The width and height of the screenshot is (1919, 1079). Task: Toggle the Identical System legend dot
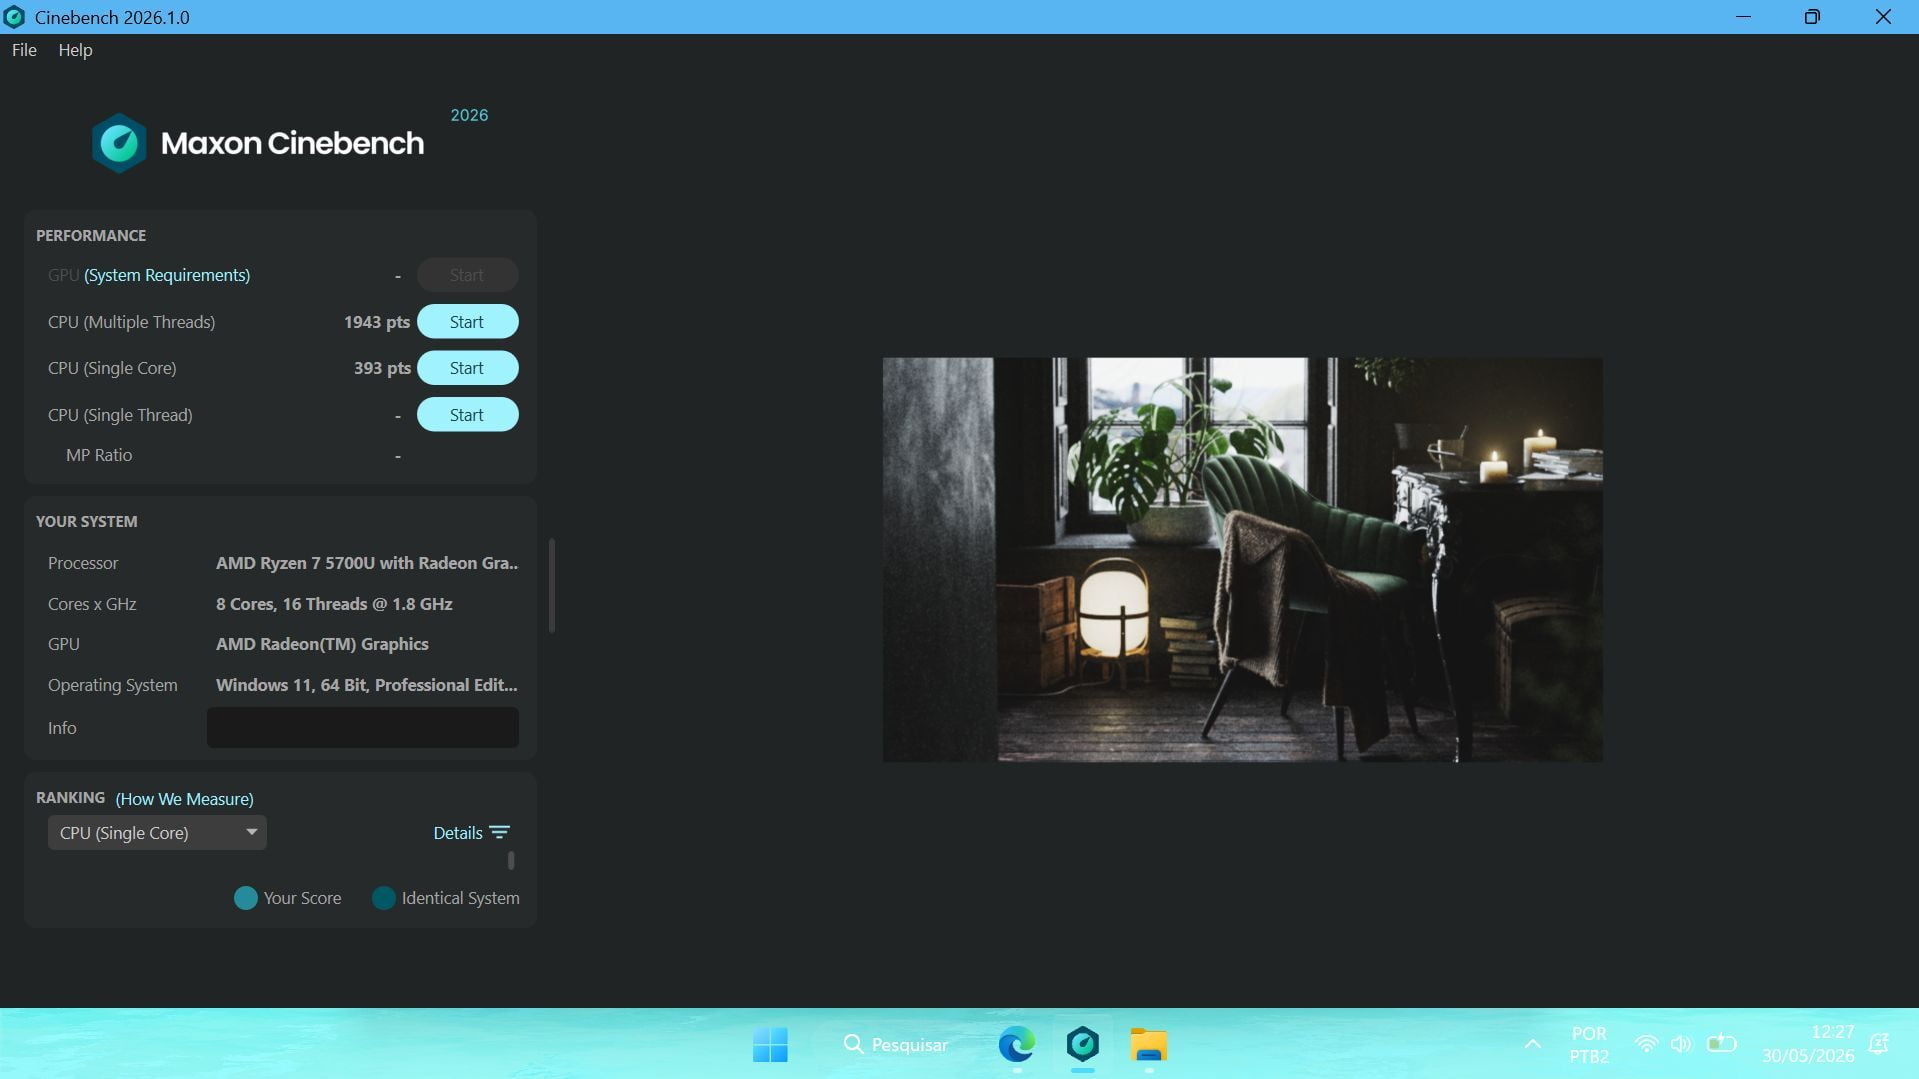click(x=383, y=898)
